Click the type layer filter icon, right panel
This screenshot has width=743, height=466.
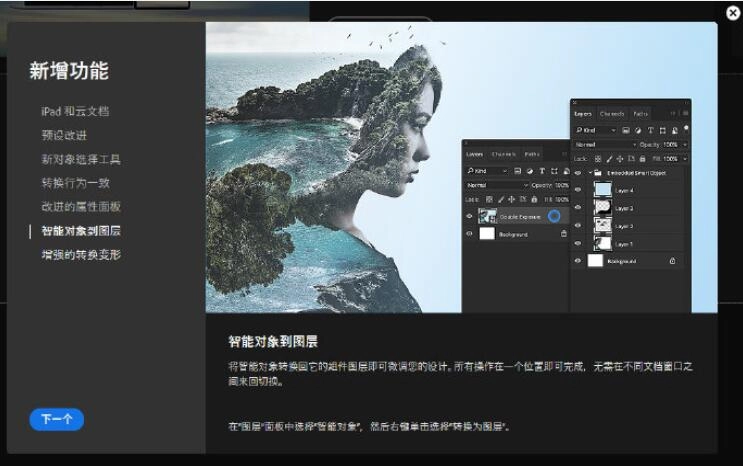coord(651,130)
